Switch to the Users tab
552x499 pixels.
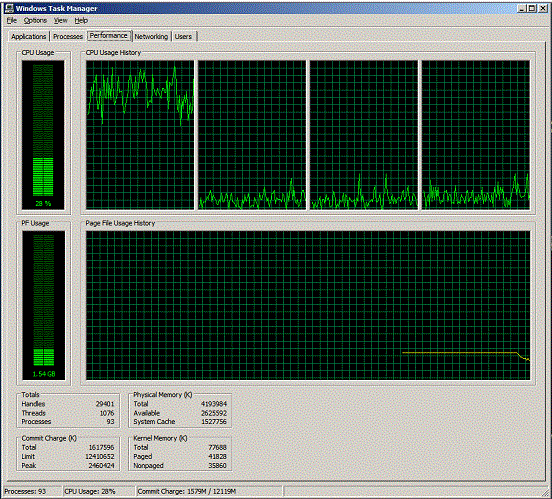tap(183, 36)
